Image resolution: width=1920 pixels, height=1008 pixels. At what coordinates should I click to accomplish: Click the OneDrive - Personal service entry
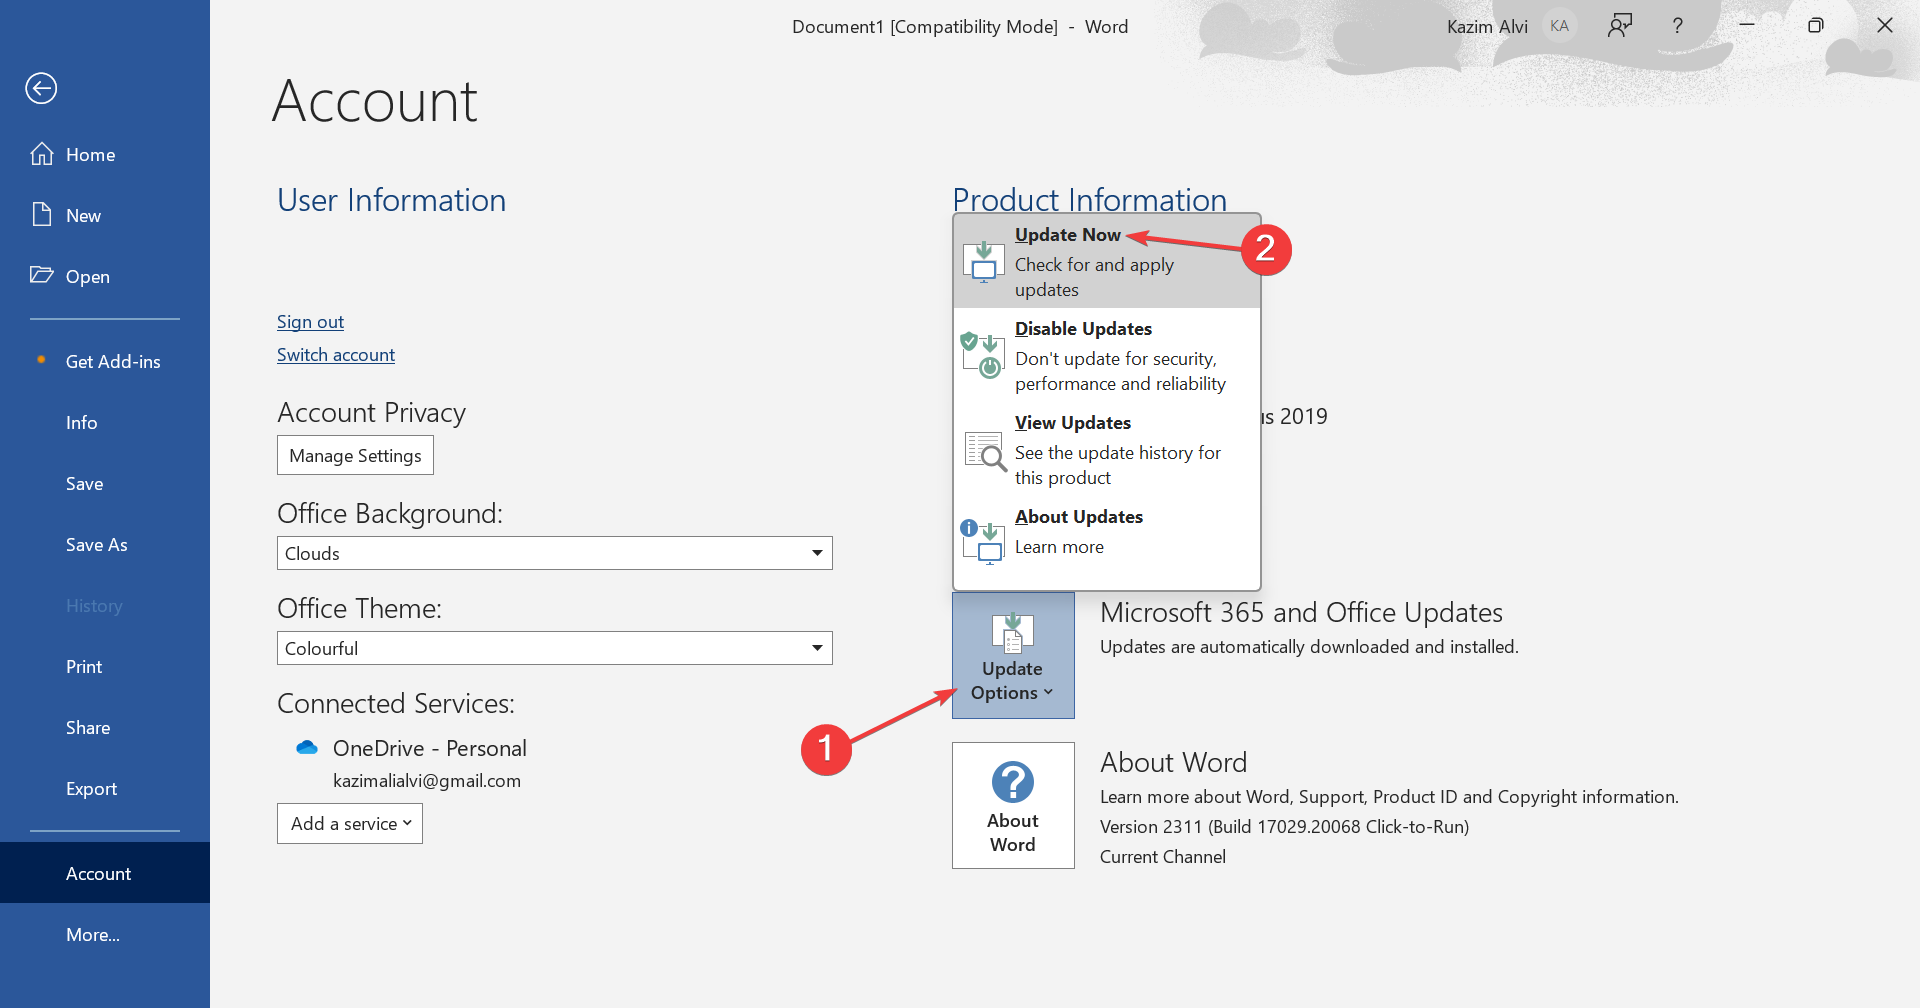tap(429, 748)
